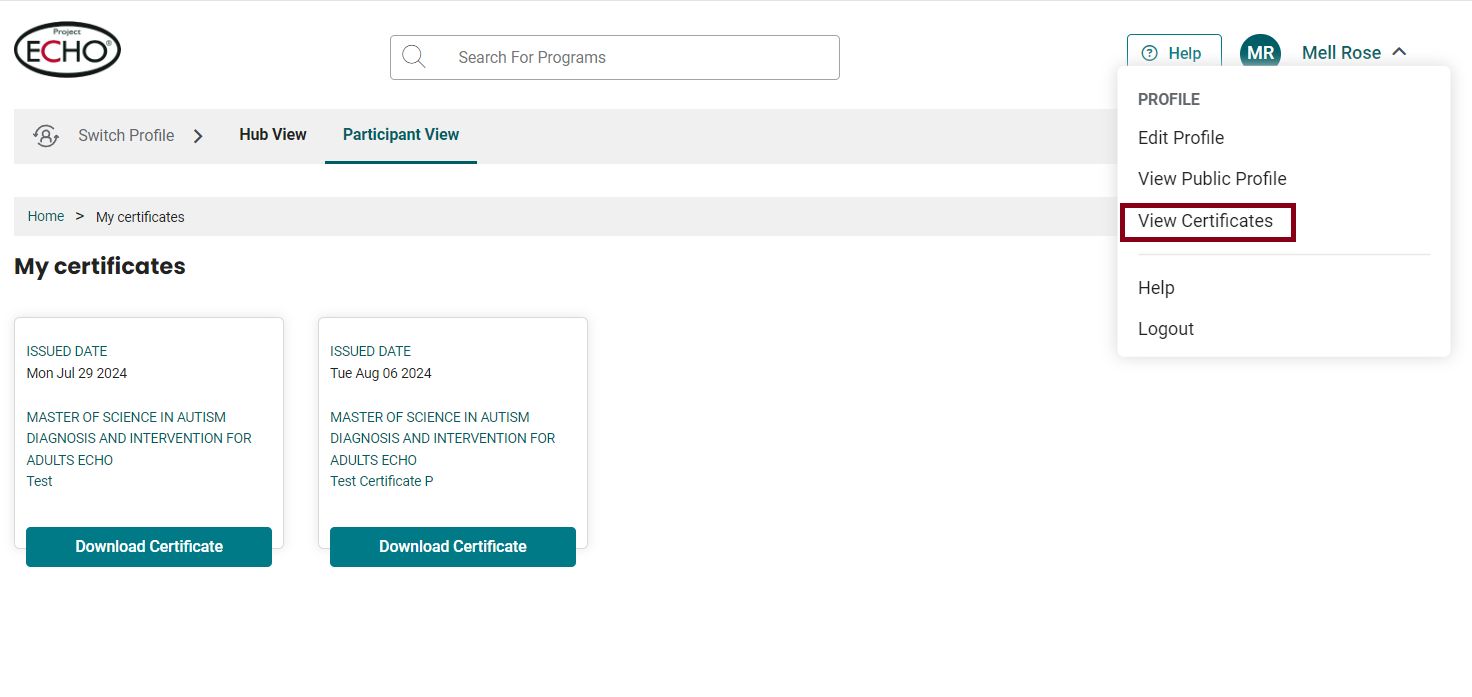Expand the Switch Profile chevron arrow
This screenshot has width=1472, height=697.
(x=198, y=136)
